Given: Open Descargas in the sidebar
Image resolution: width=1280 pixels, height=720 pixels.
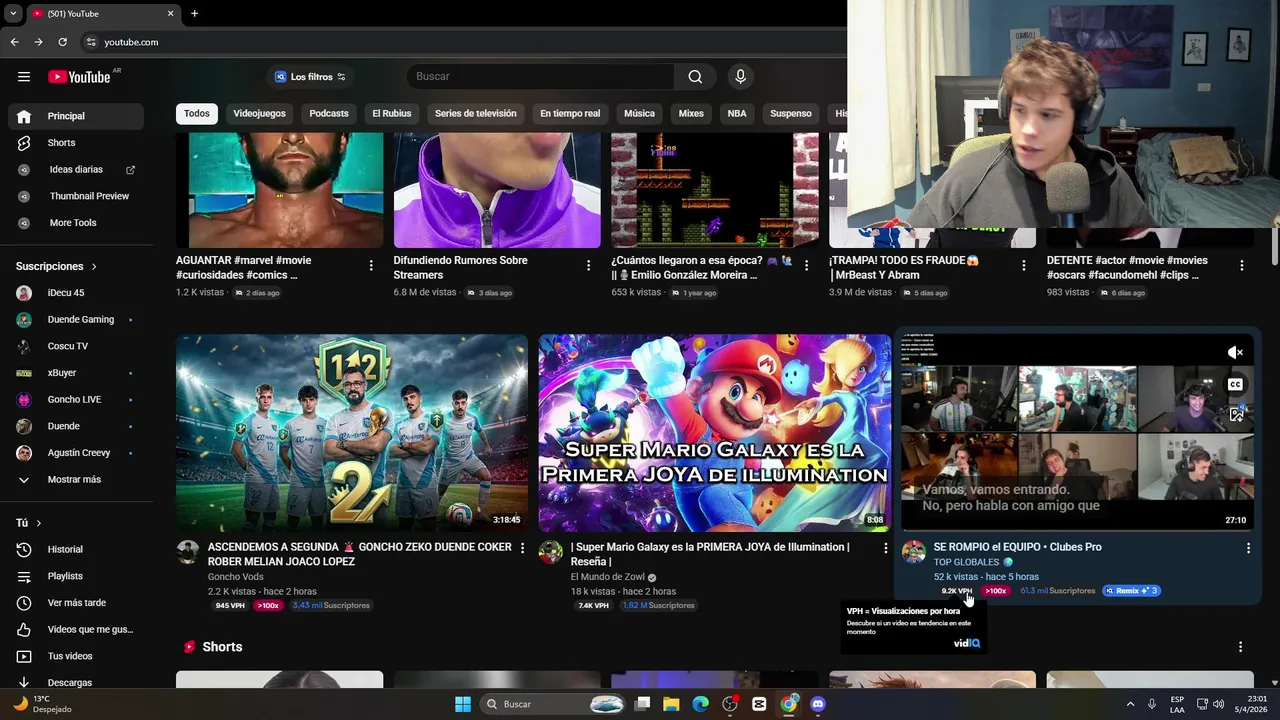Looking at the screenshot, I should click(x=76, y=682).
